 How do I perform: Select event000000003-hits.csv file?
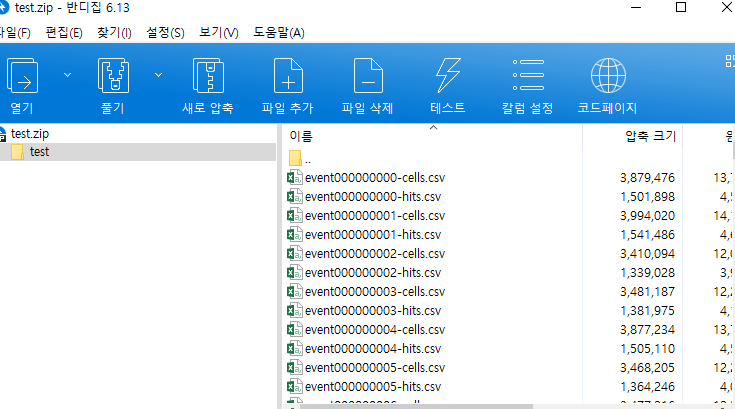373,311
